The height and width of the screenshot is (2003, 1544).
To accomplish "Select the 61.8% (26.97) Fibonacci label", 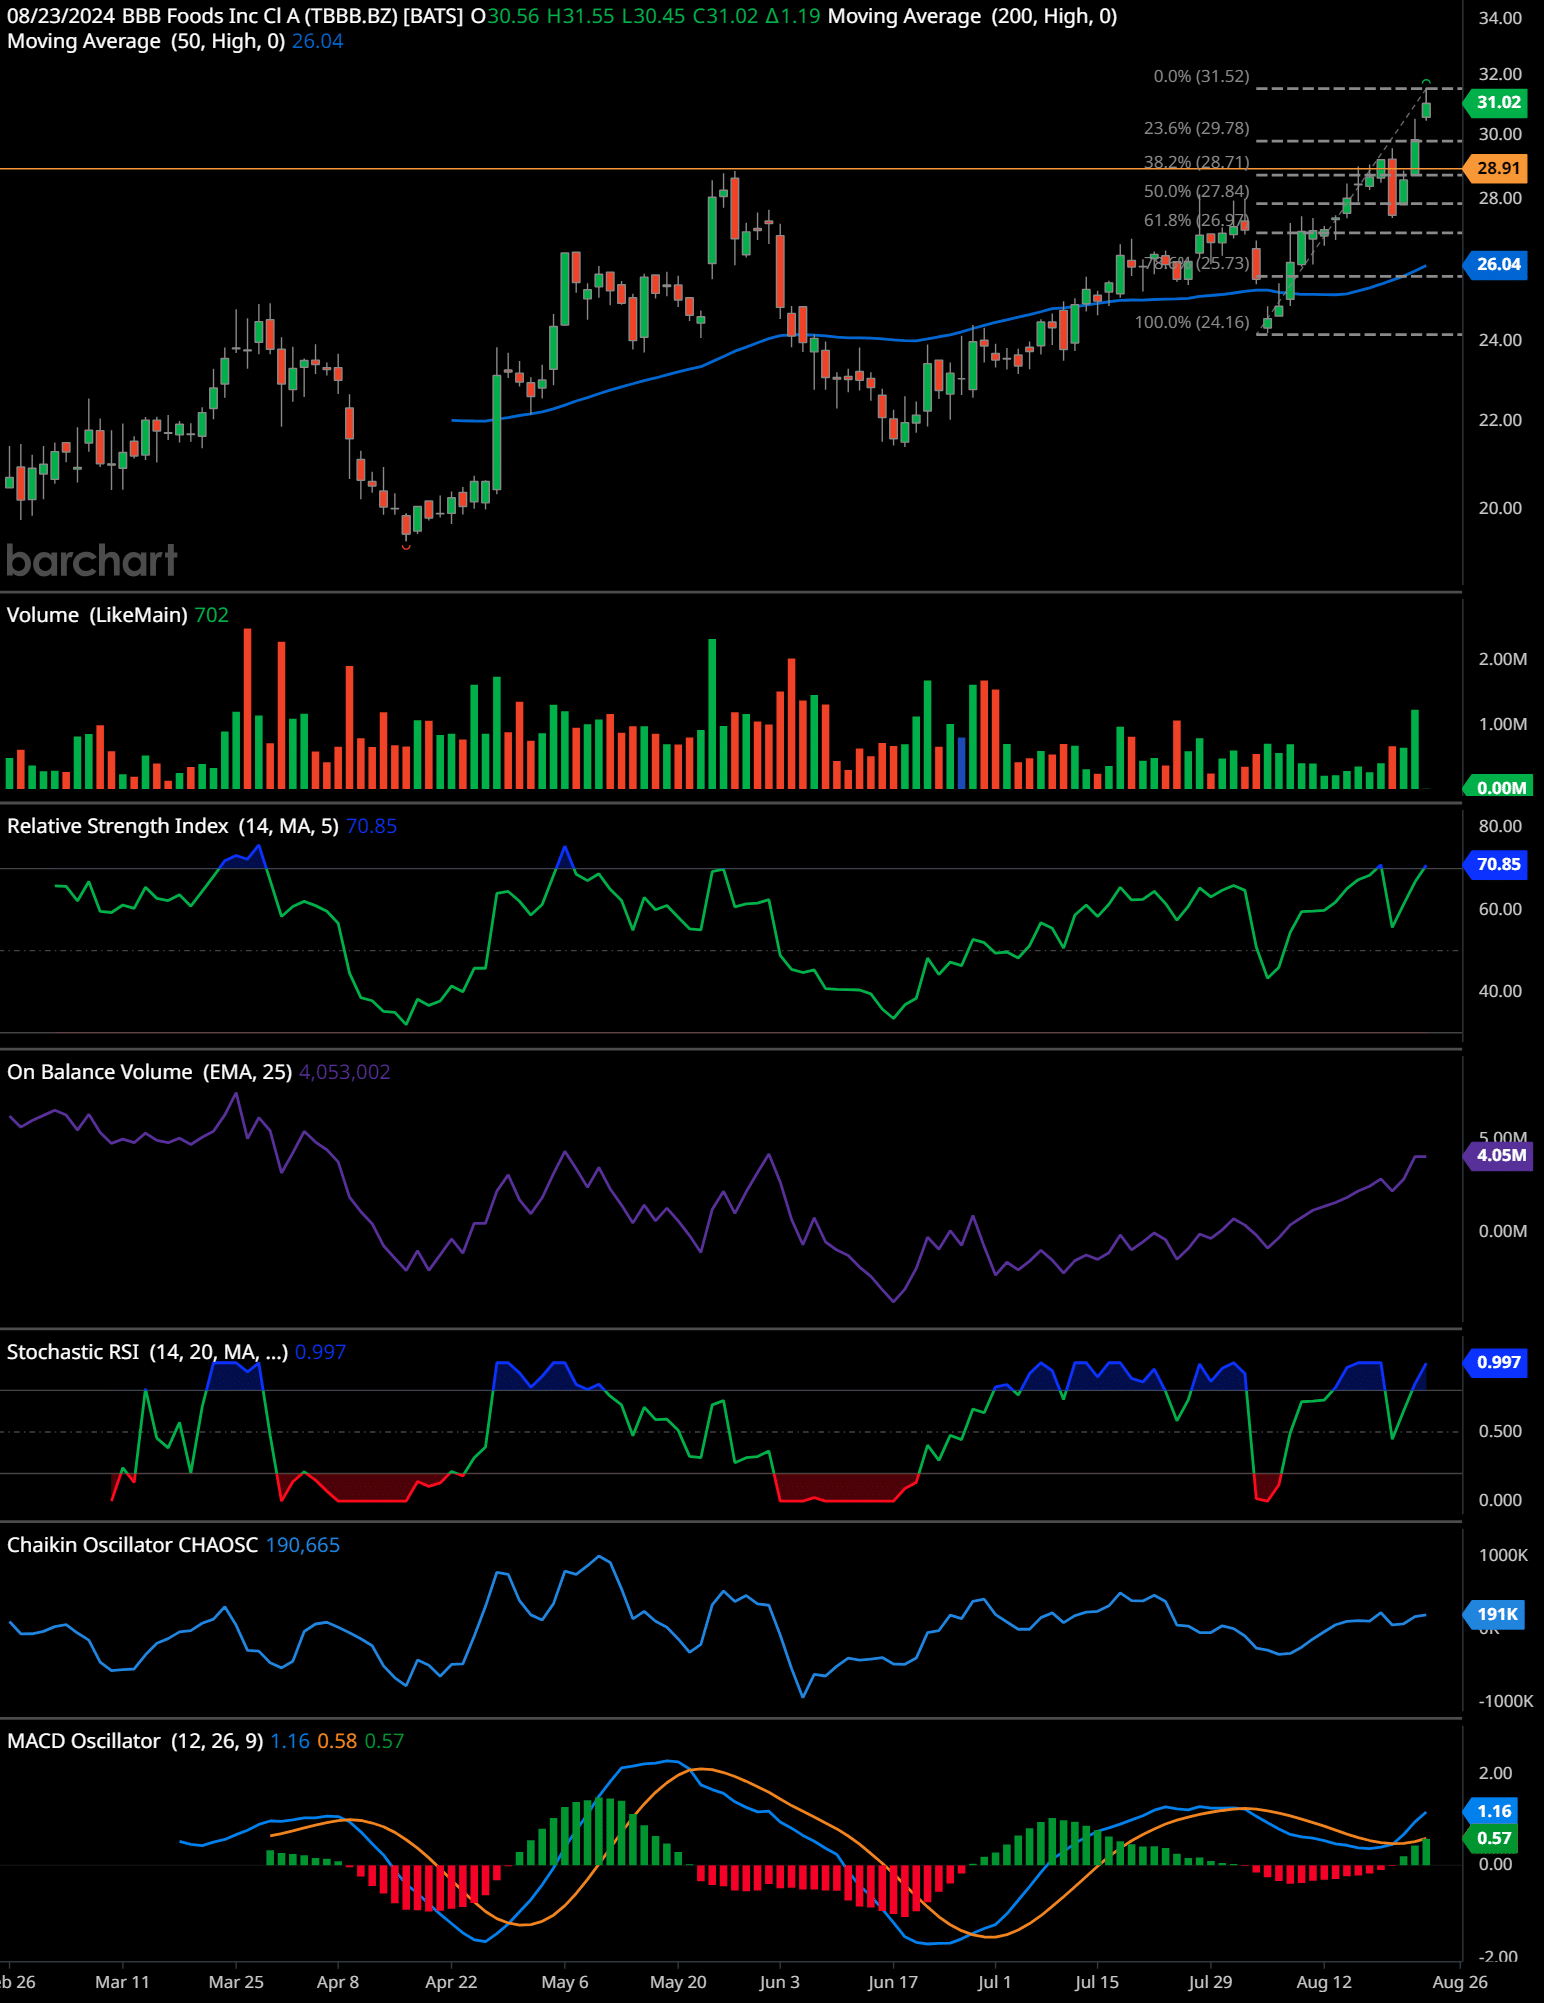I will (x=1196, y=220).
